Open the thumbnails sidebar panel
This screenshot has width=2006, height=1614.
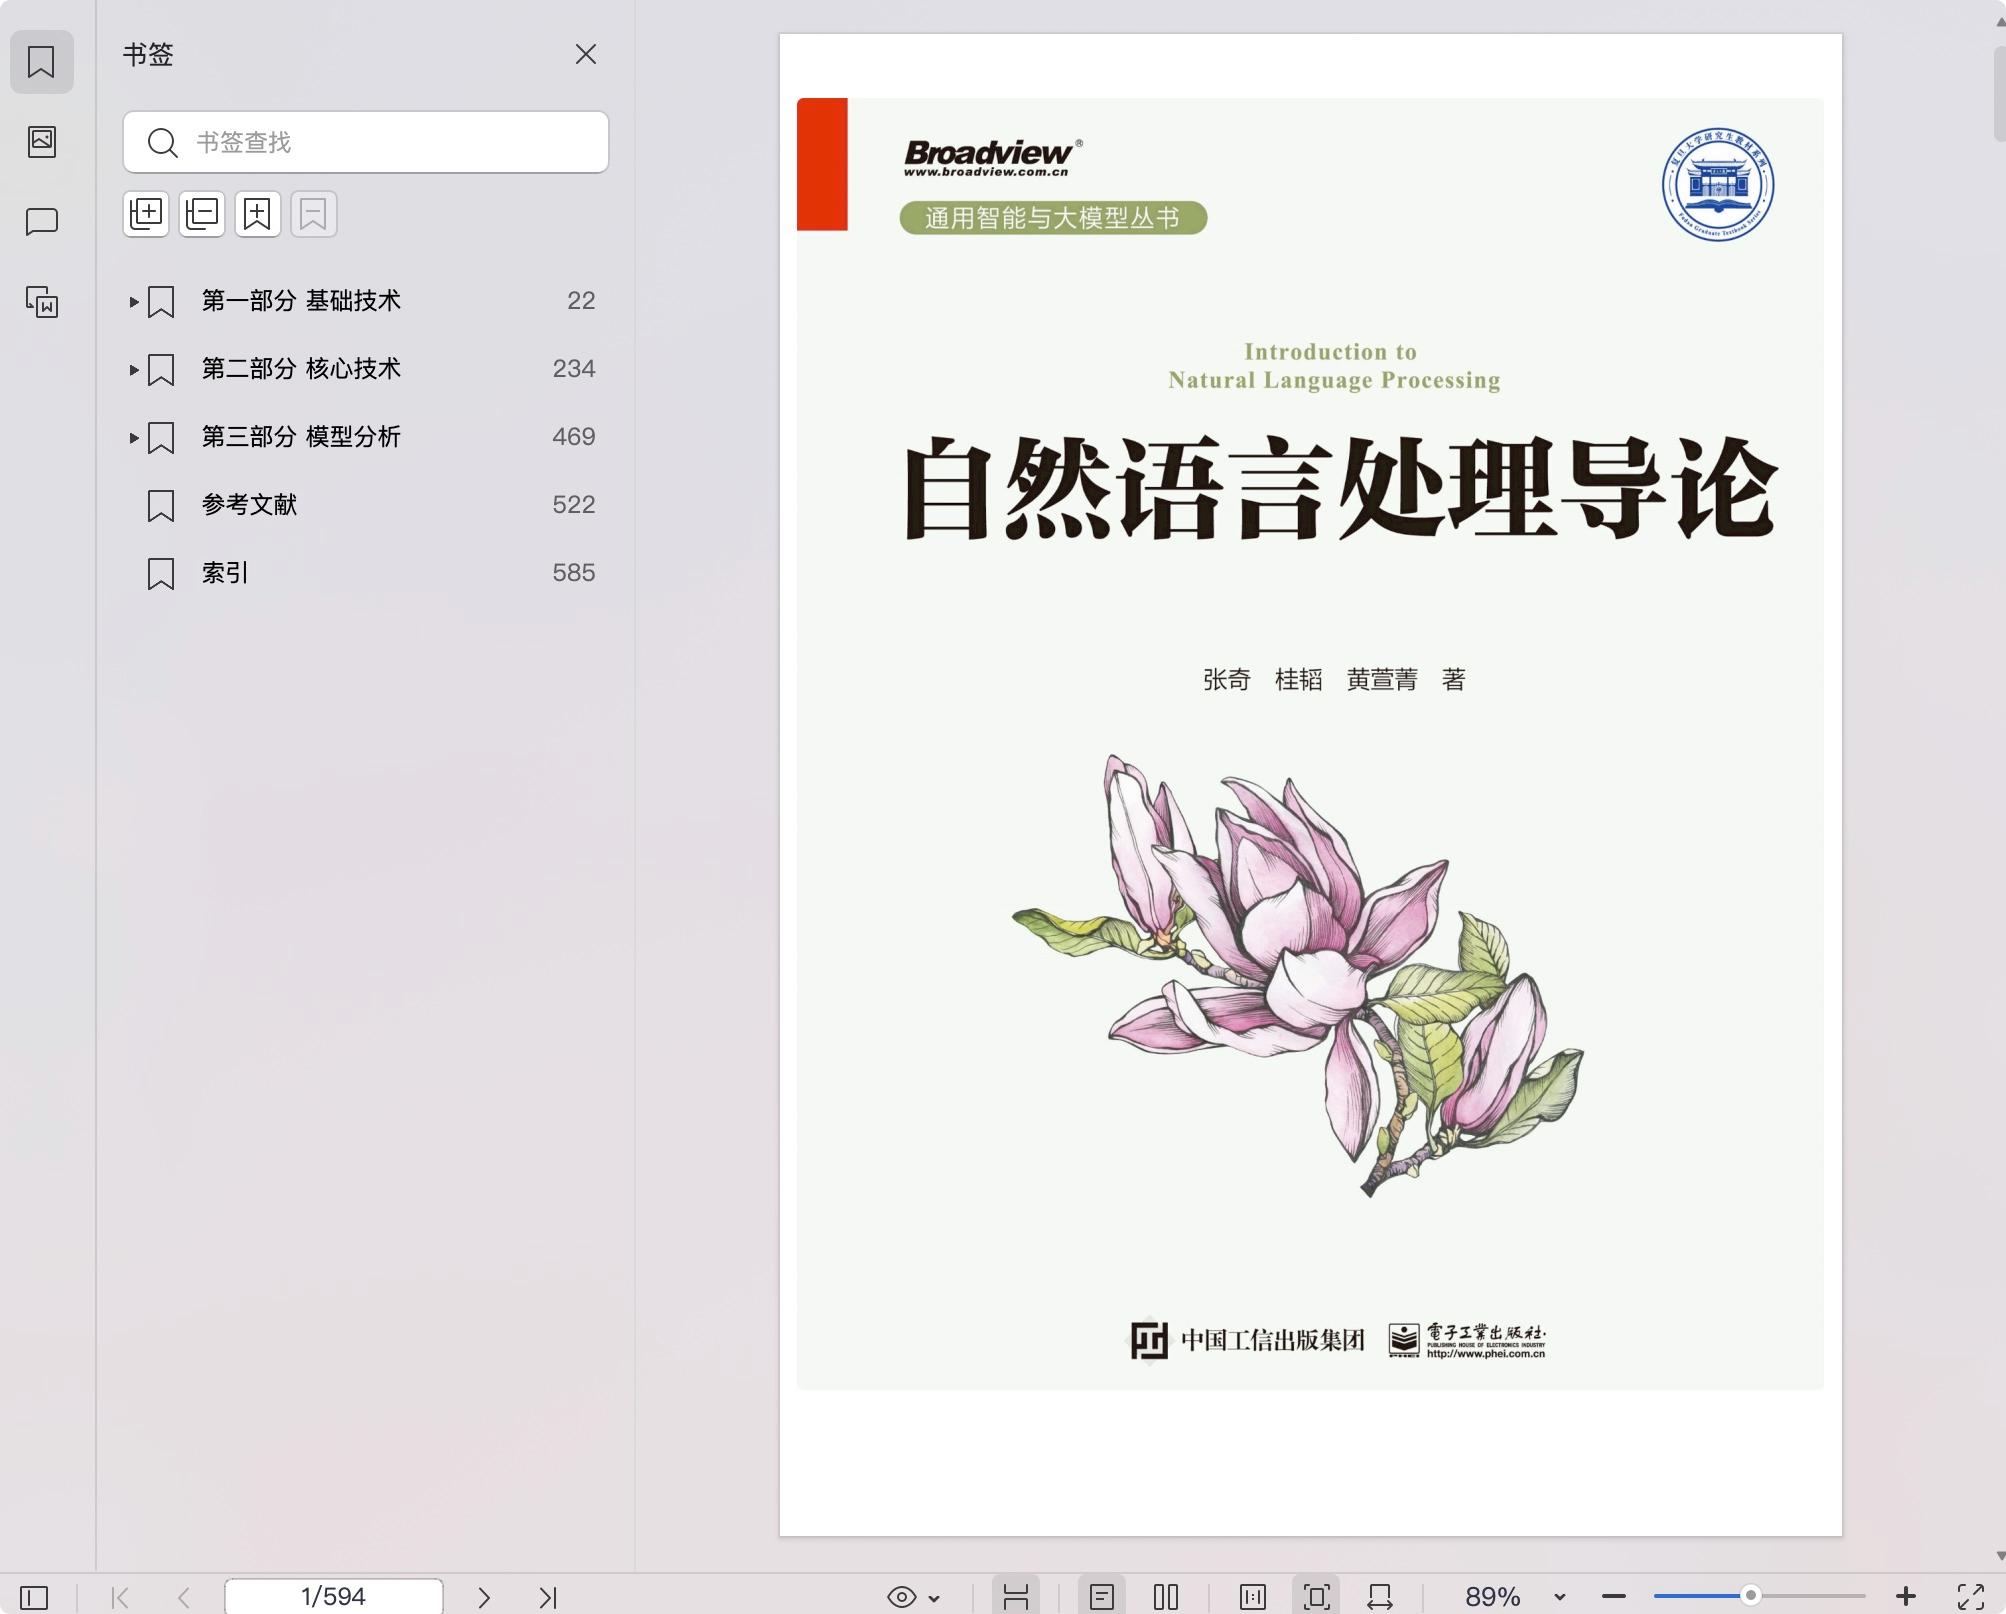[x=41, y=141]
